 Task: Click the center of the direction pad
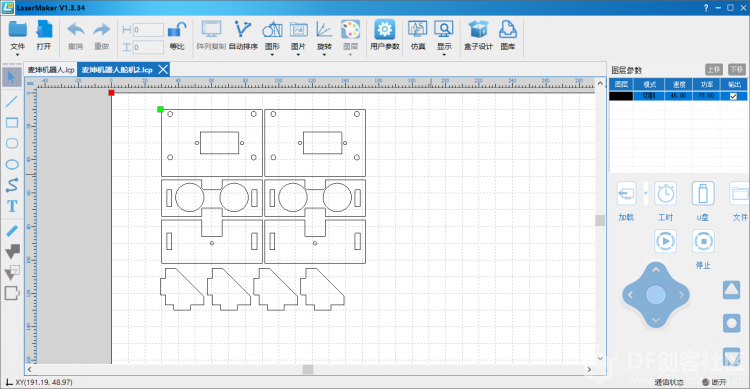656,295
